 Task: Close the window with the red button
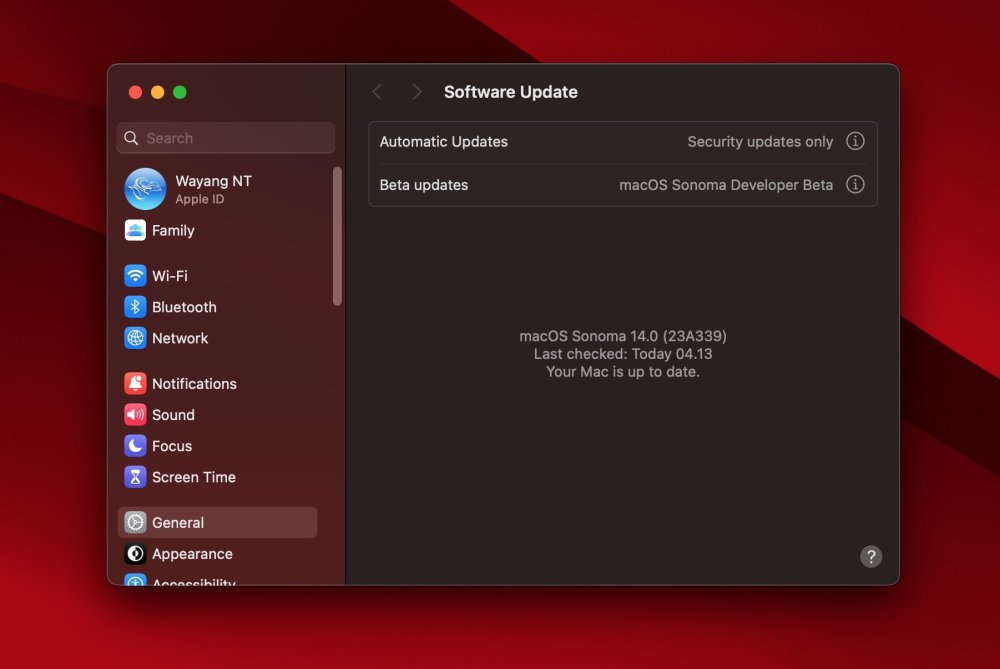135,92
